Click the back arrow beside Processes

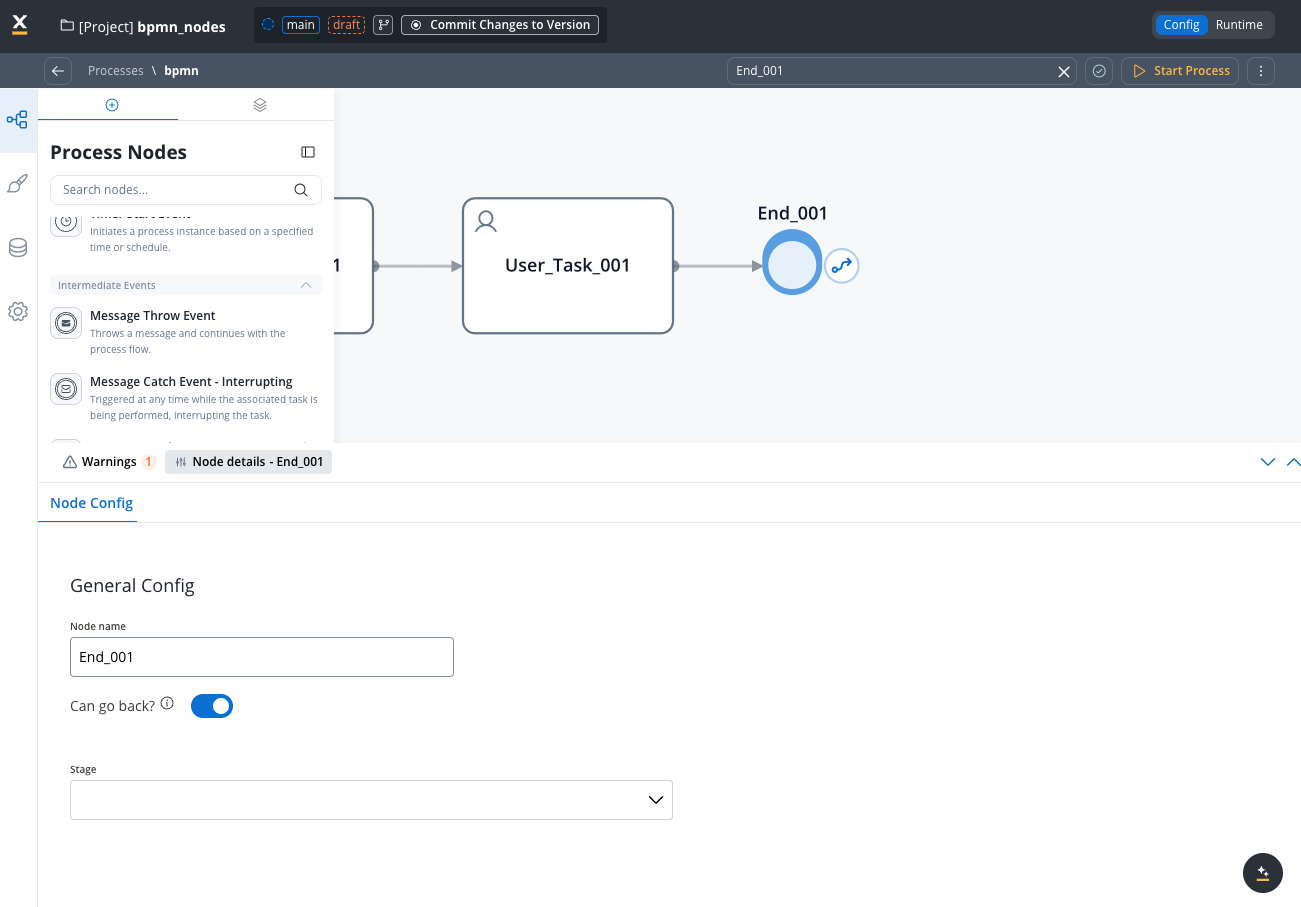(58, 71)
